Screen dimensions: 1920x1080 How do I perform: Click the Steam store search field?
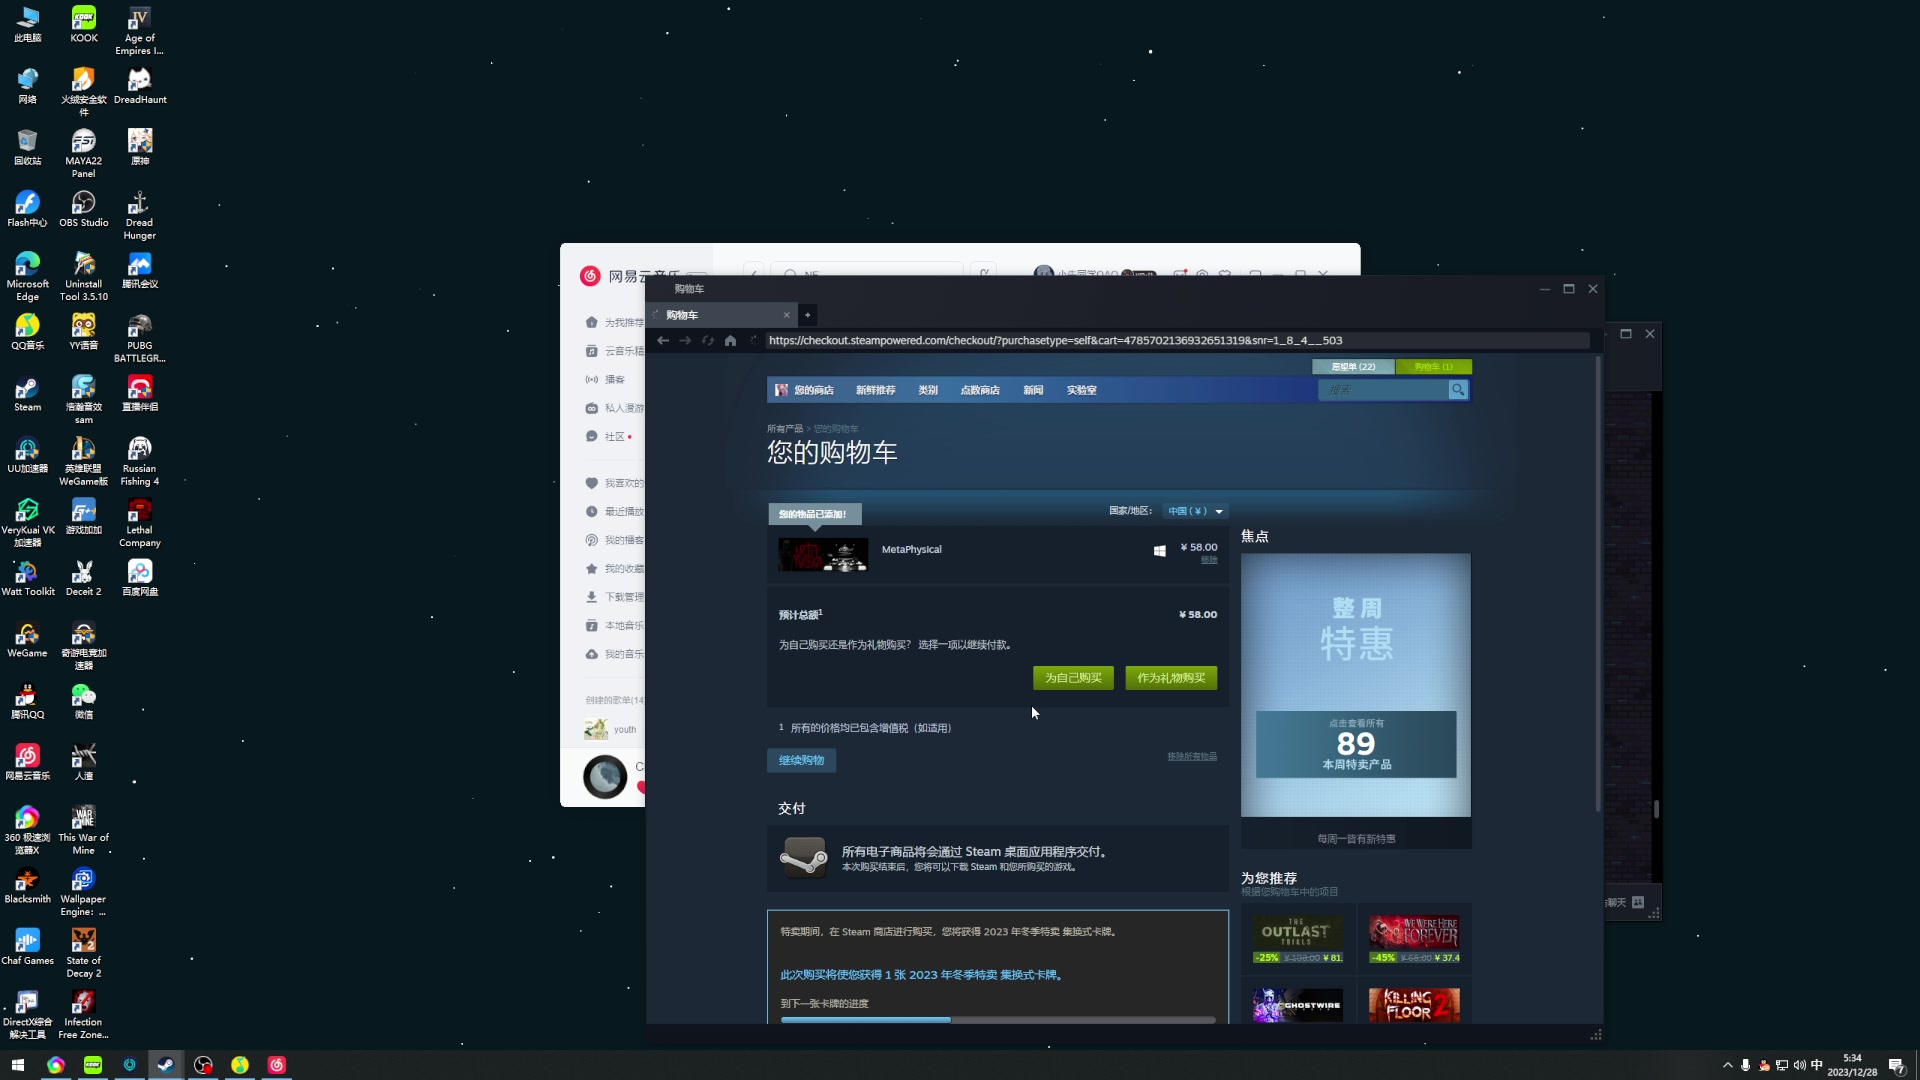click(1384, 390)
